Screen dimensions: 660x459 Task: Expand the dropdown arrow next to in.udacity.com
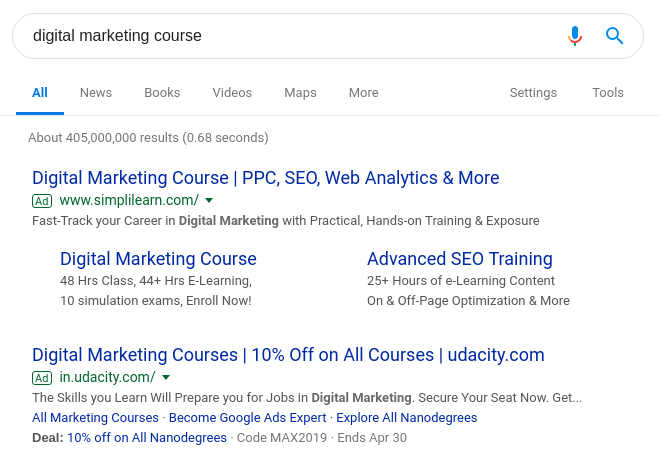(166, 377)
